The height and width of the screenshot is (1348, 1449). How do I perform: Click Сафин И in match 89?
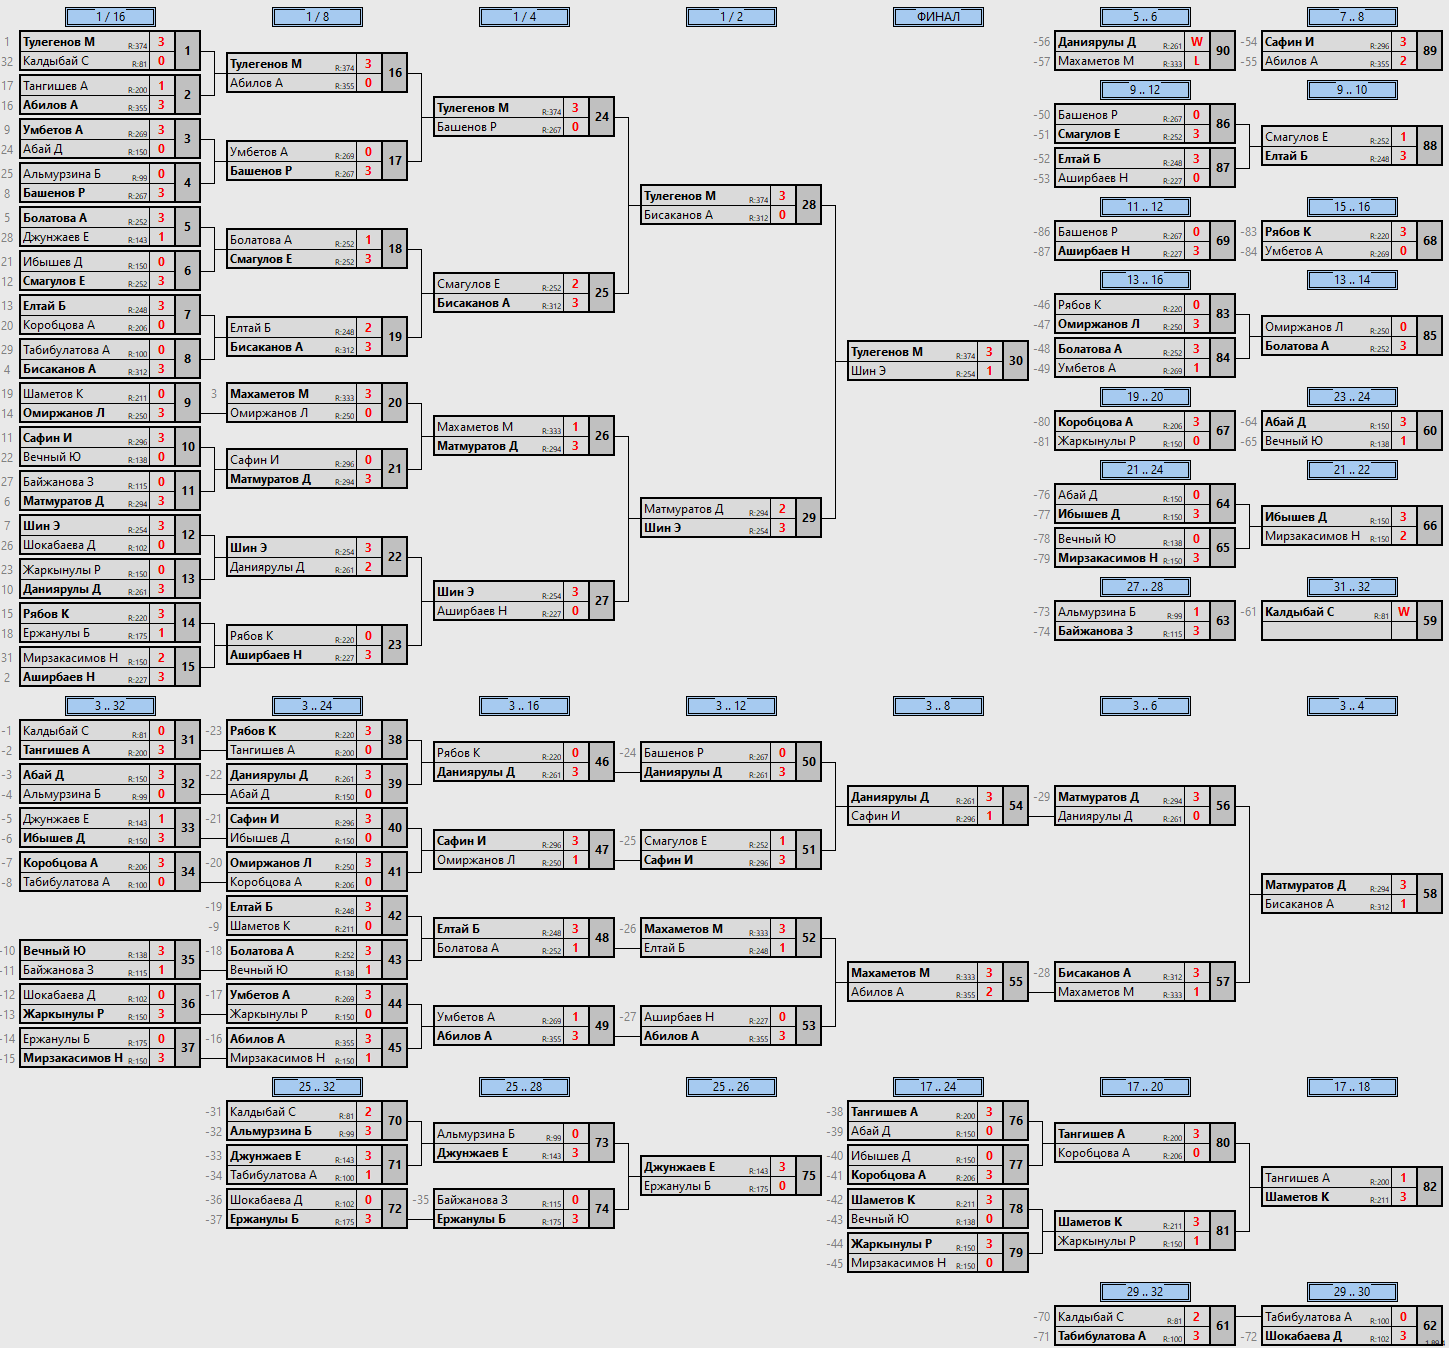pos(1289,42)
